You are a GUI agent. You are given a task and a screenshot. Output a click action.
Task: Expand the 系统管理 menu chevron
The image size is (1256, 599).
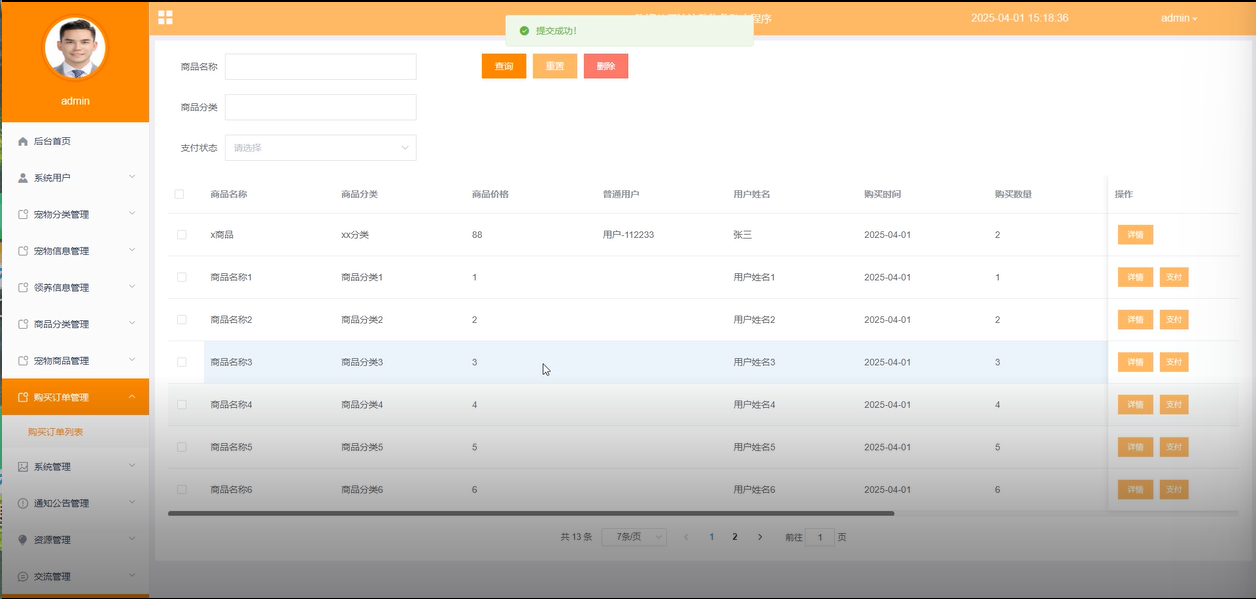(132, 466)
